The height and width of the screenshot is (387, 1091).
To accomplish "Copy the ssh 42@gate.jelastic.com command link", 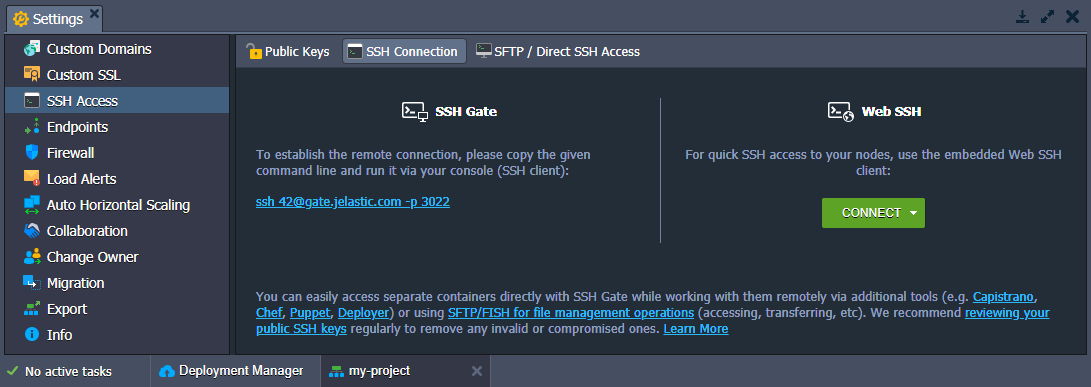I will click(353, 202).
